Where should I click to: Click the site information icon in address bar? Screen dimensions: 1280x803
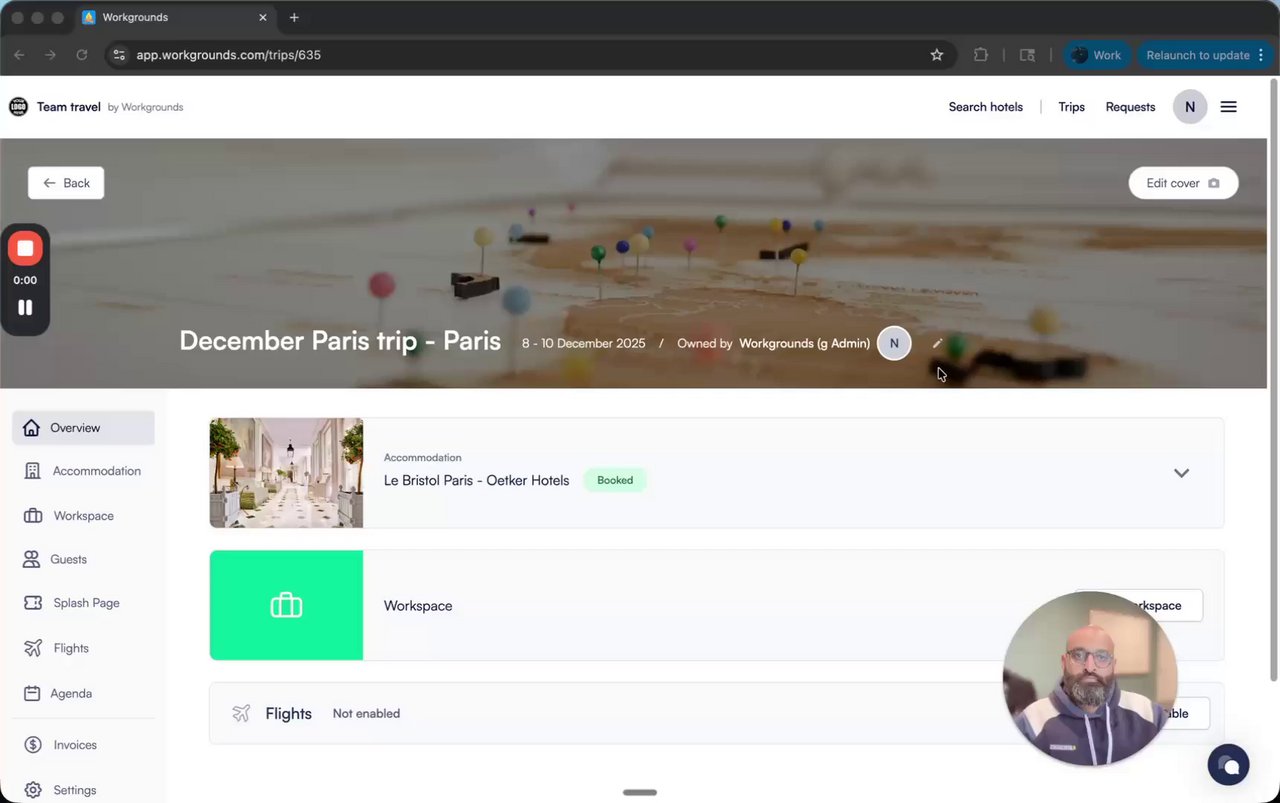tap(119, 55)
